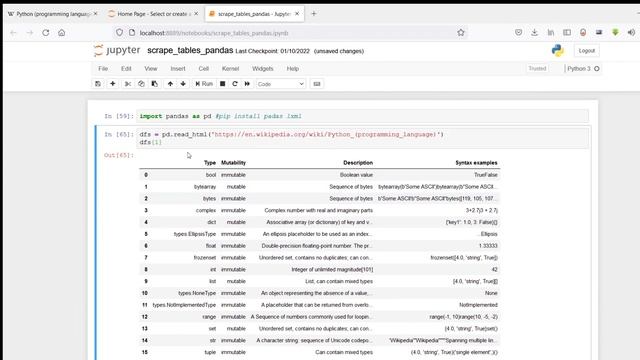Click the import pandas code cell

[362, 116]
